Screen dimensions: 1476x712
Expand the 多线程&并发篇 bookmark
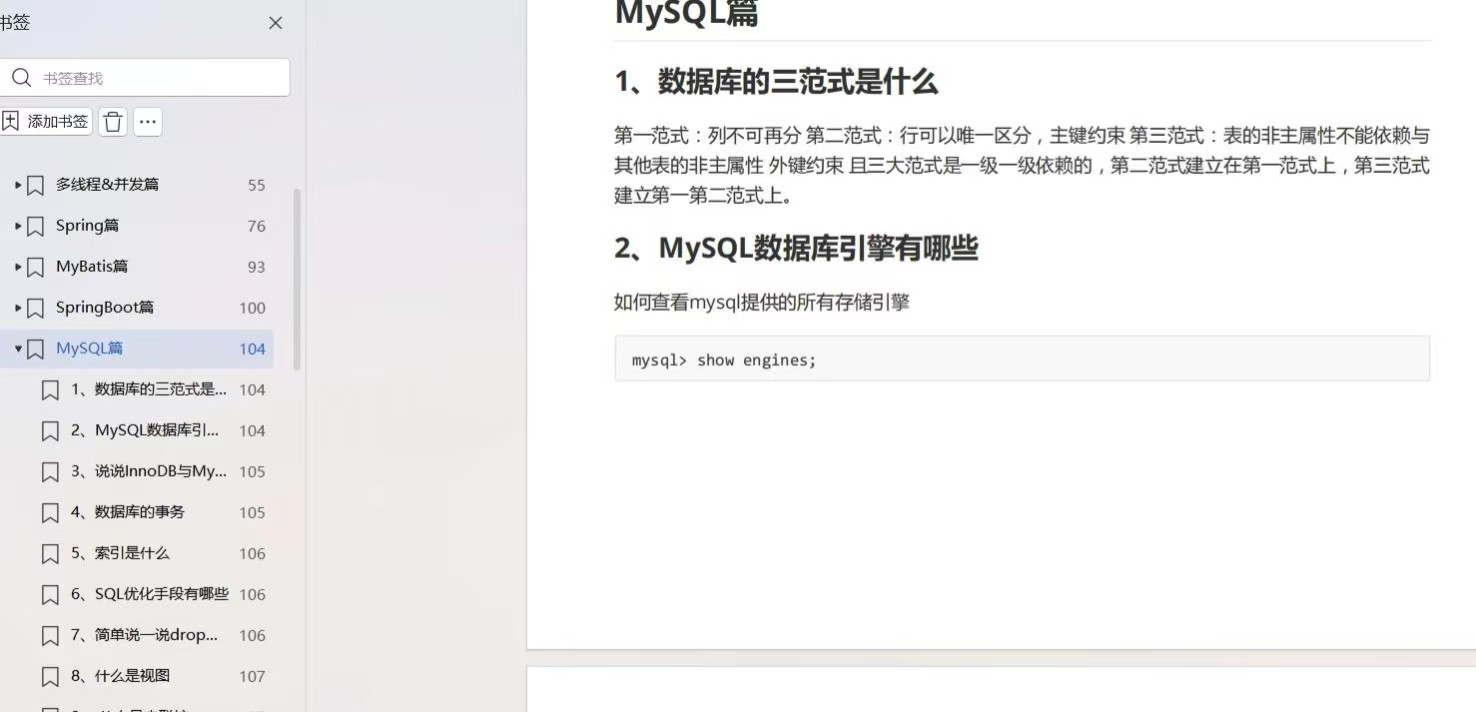pyautogui.click(x=18, y=185)
